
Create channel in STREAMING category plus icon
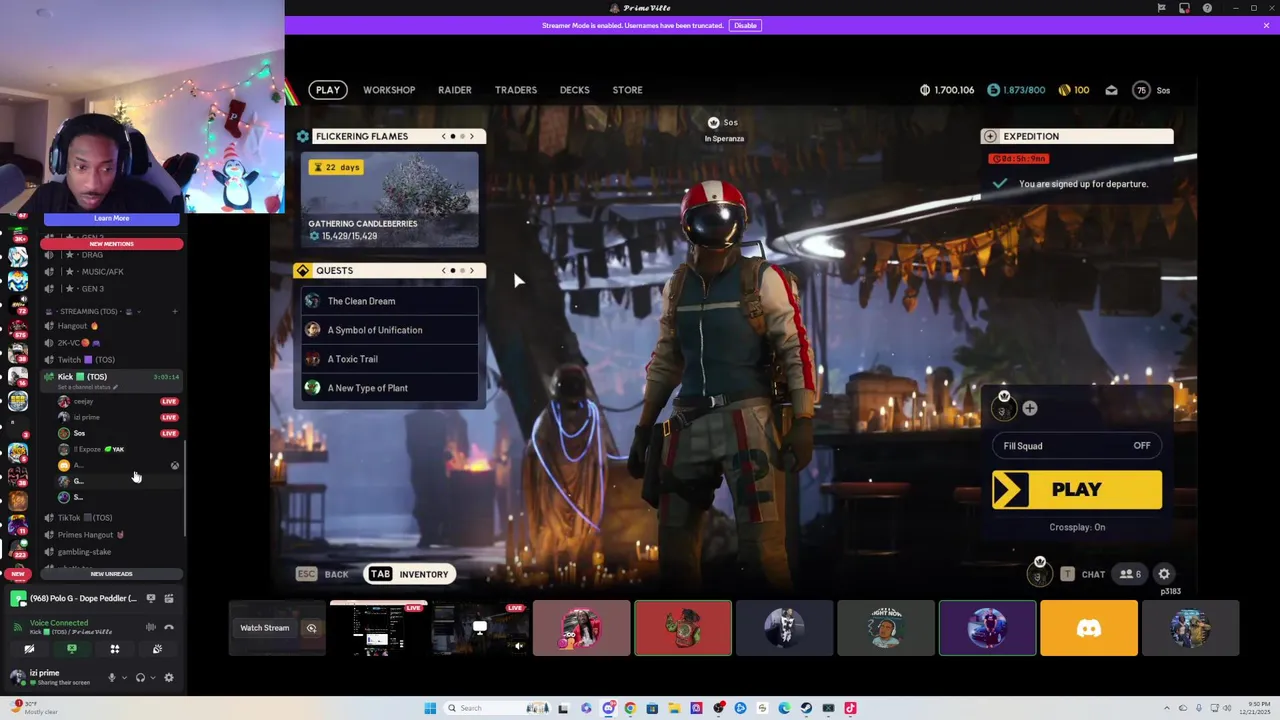174,311
